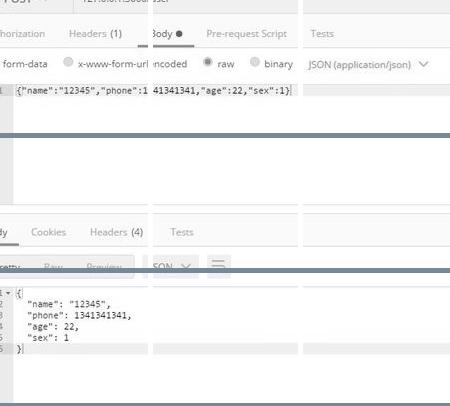Open the Pre-request Script tab

pos(246,34)
